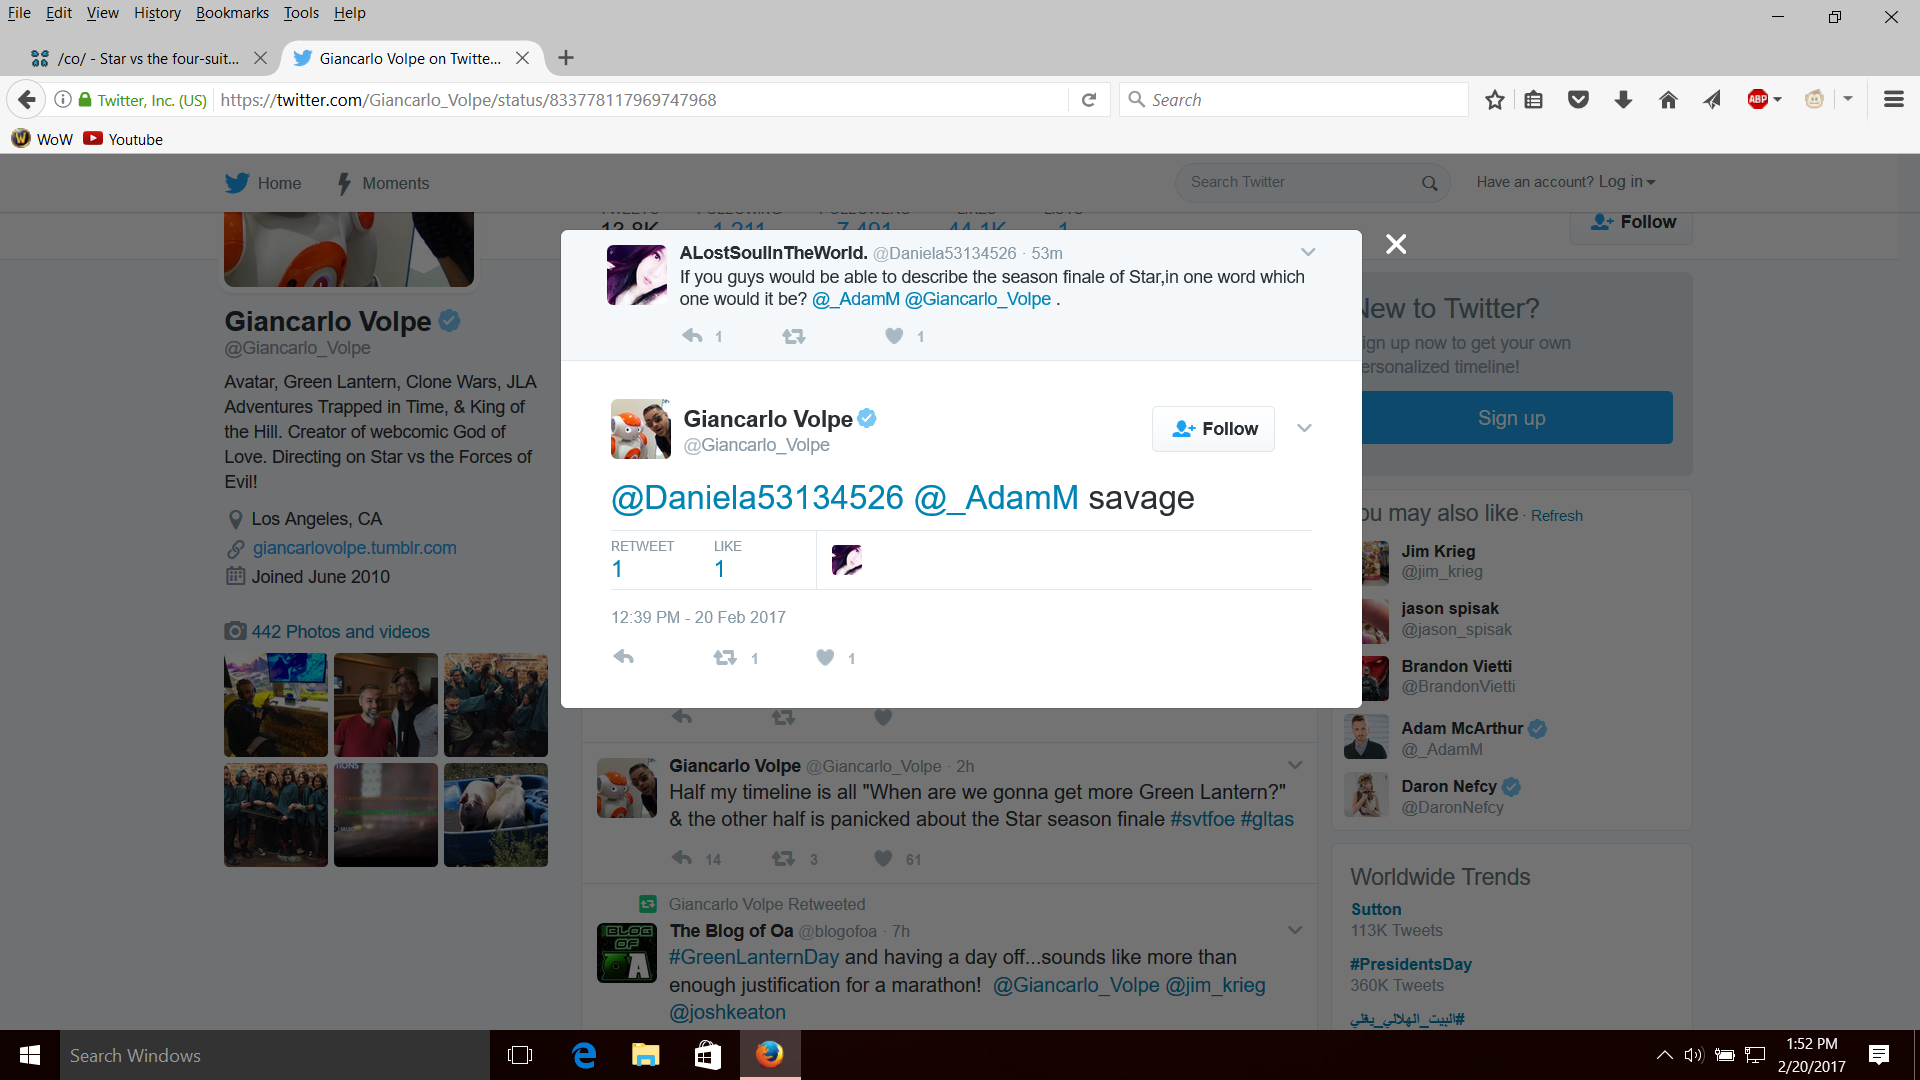This screenshot has width=1920, height=1080.
Task: Like the ALostSoulInTheWorld tweet
Action: pyautogui.click(x=894, y=336)
